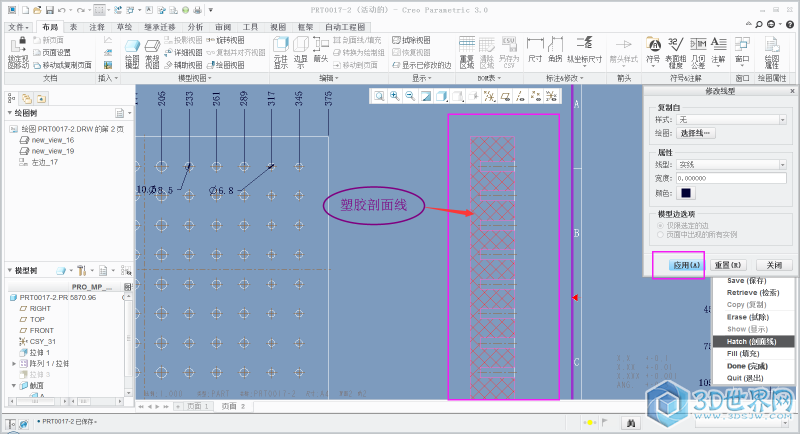Expand the 模型视图 ribbon group menu
800x434 pixels.
[x=194, y=78]
